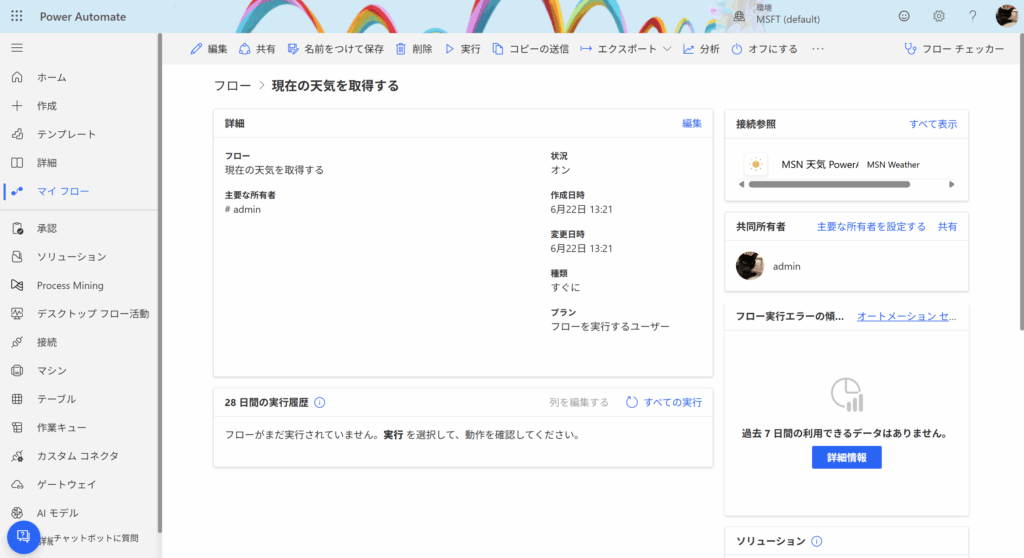
Task: Open the chatbot question bubble button
Action: pos(24,537)
